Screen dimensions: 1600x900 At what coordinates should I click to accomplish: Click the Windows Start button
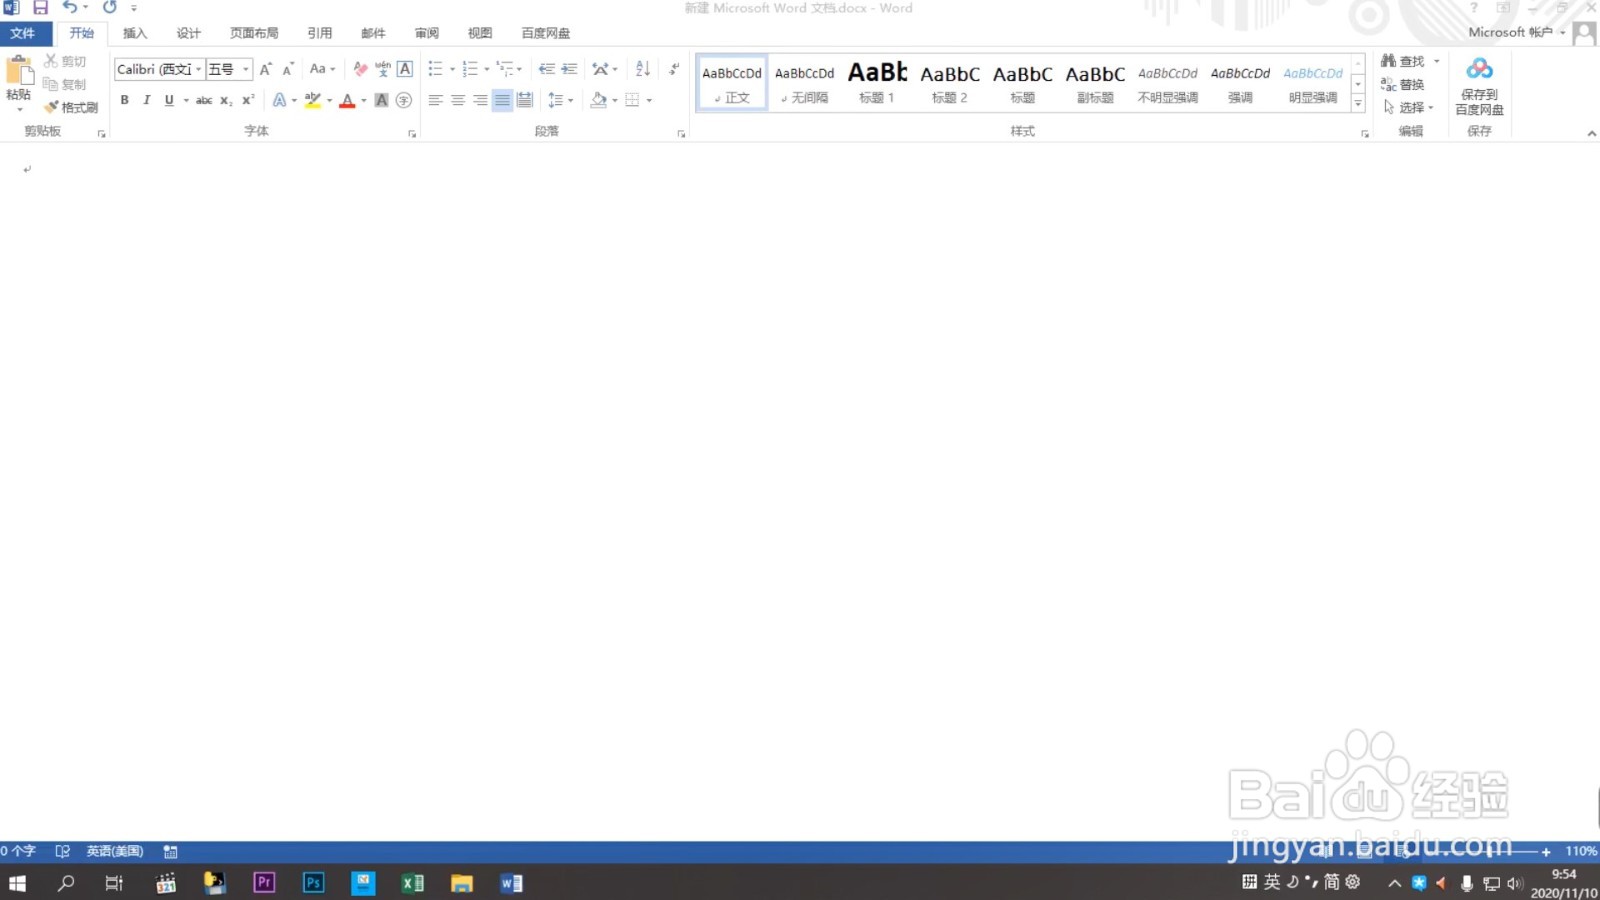click(x=17, y=882)
